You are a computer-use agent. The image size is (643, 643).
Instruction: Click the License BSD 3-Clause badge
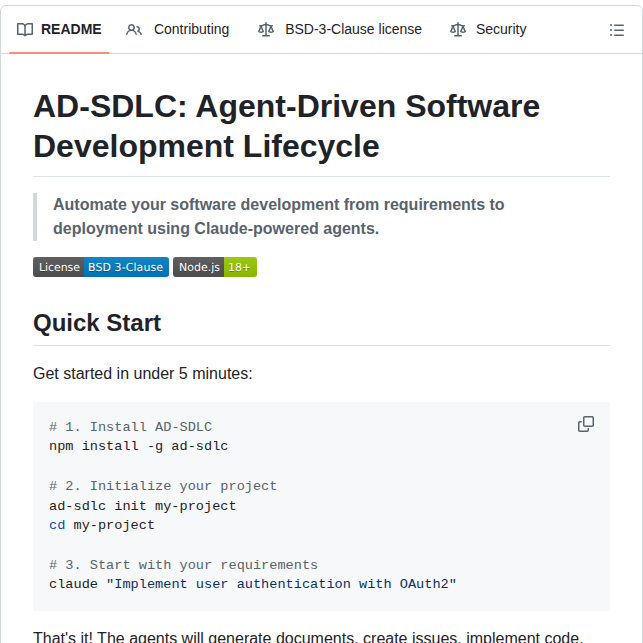click(101, 267)
